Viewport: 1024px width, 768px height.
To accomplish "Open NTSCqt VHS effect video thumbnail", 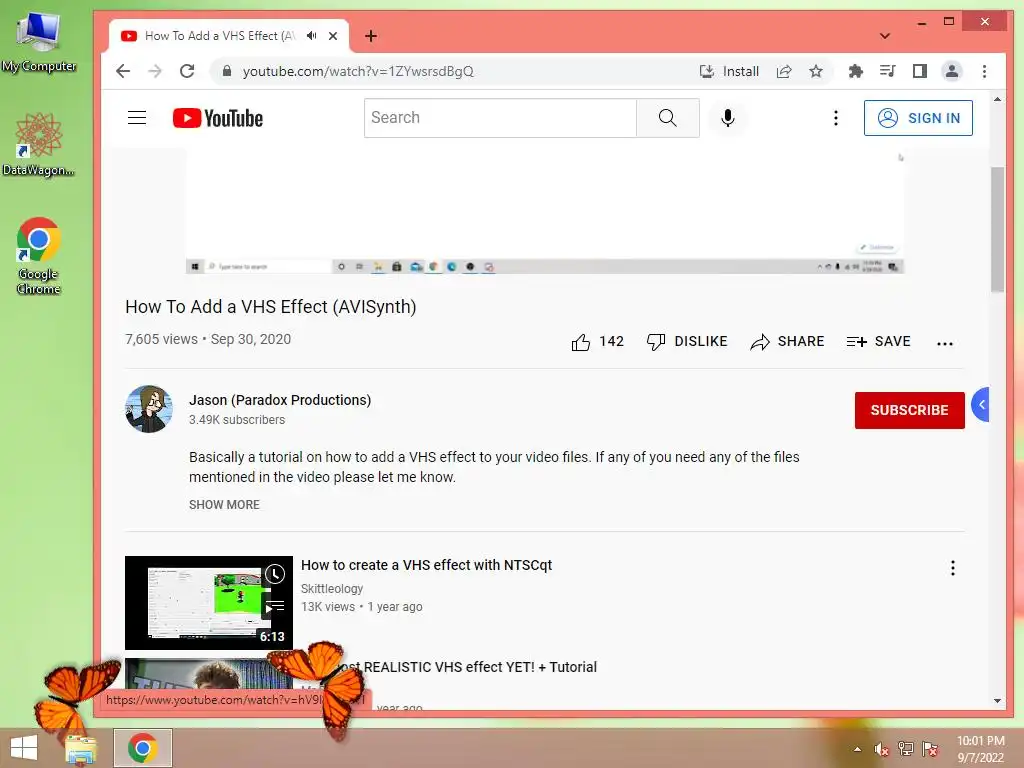I will pos(209,603).
